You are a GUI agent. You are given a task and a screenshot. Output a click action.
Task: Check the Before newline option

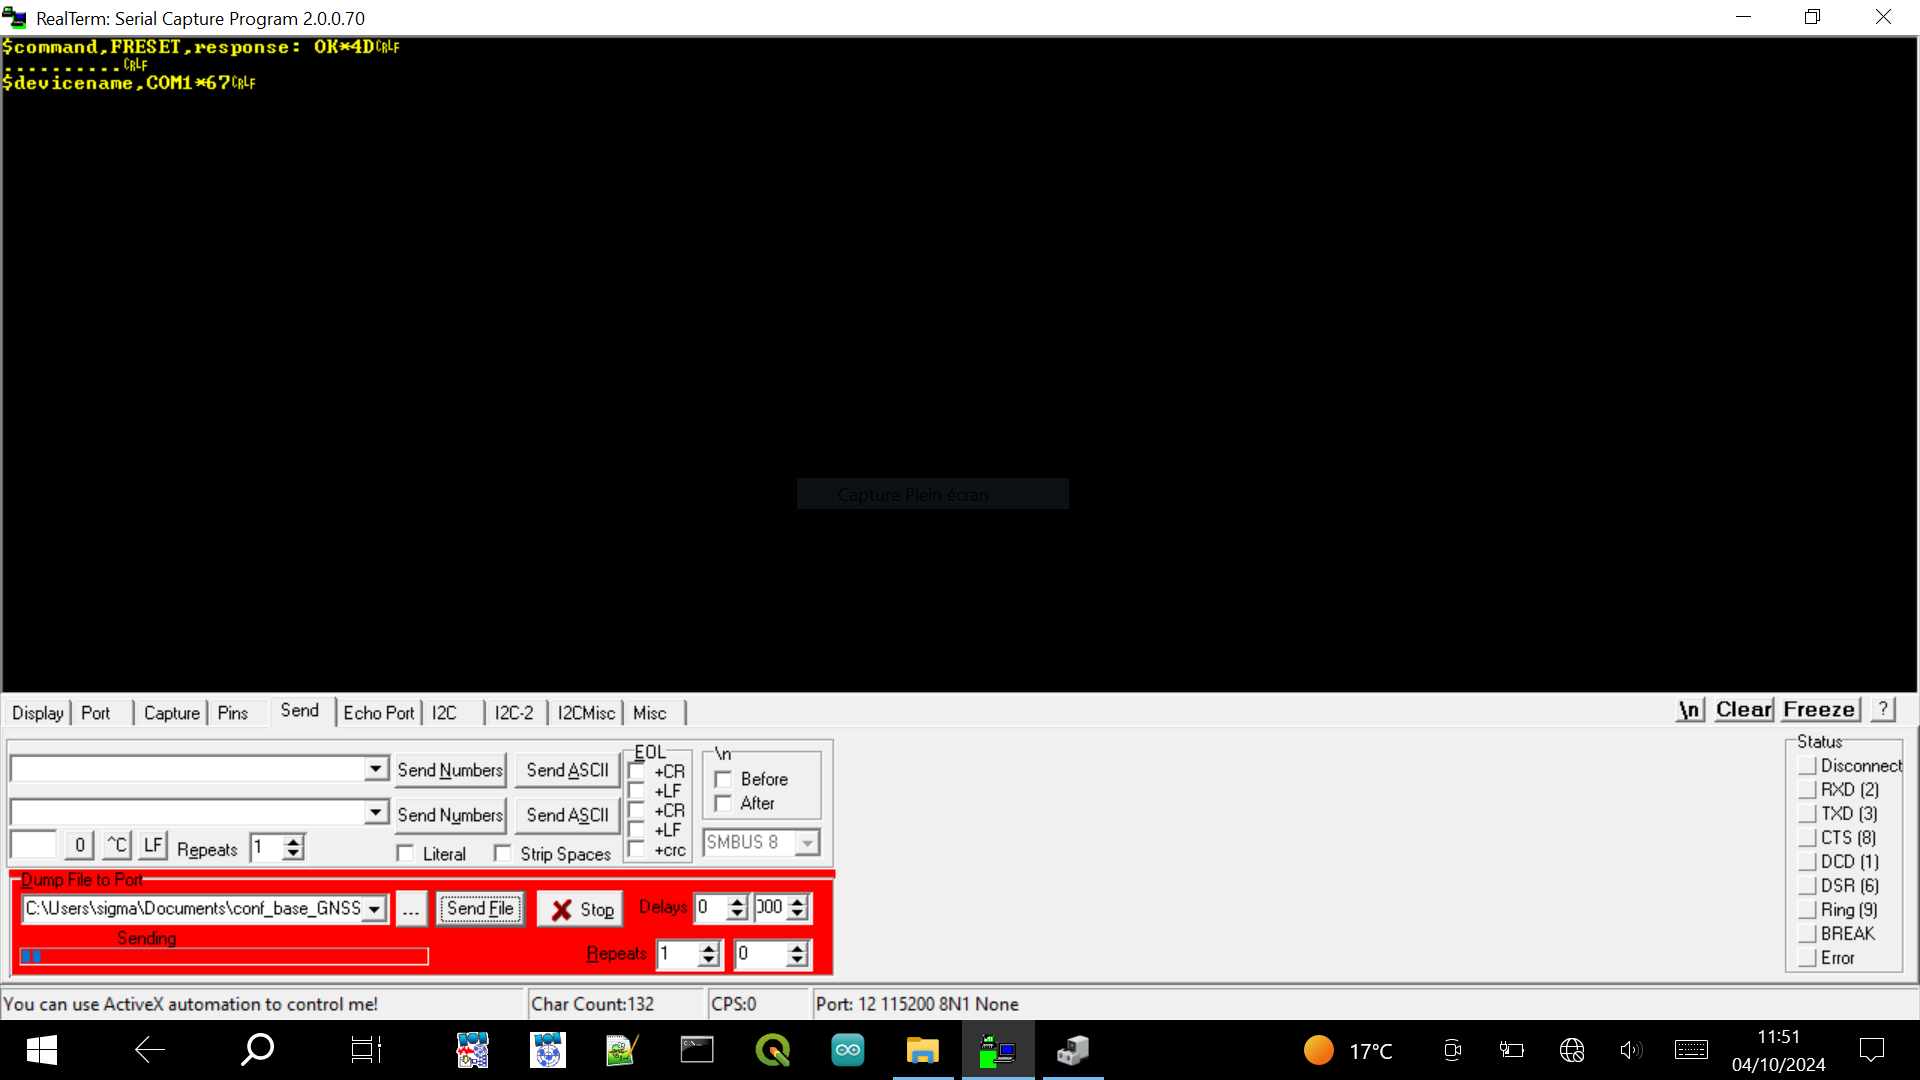click(723, 779)
